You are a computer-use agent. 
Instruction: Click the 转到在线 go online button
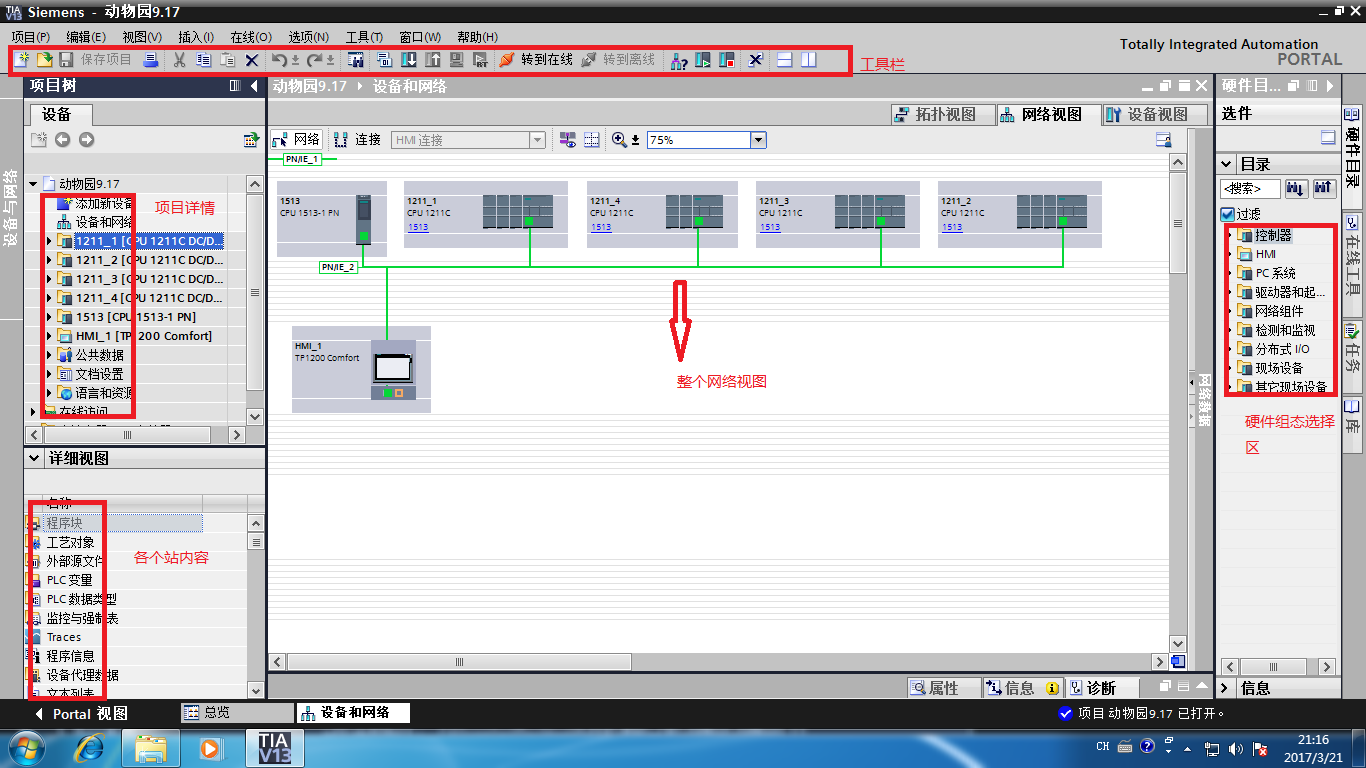[x=536, y=60]
